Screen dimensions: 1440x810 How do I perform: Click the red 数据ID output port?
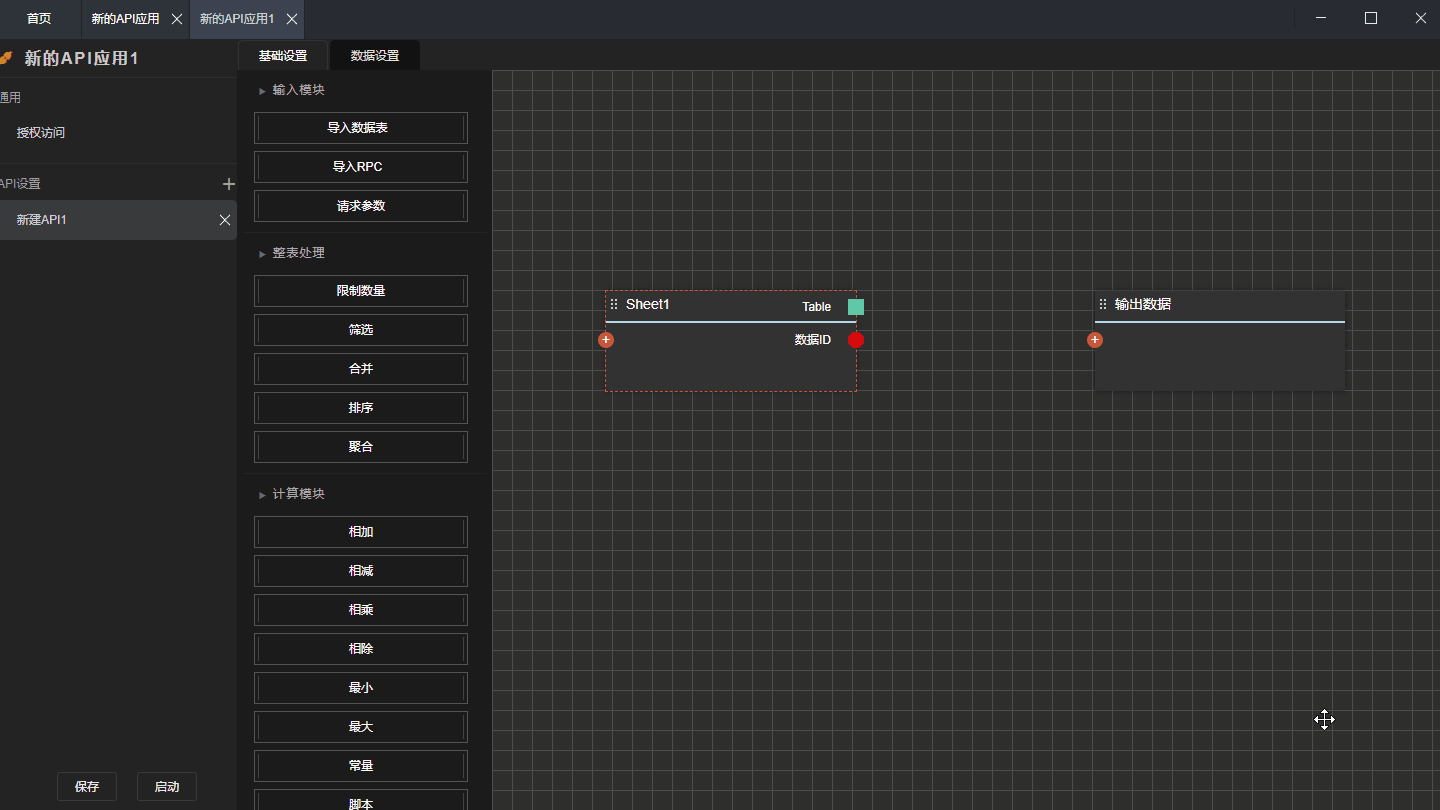click(x=856, y=340)
